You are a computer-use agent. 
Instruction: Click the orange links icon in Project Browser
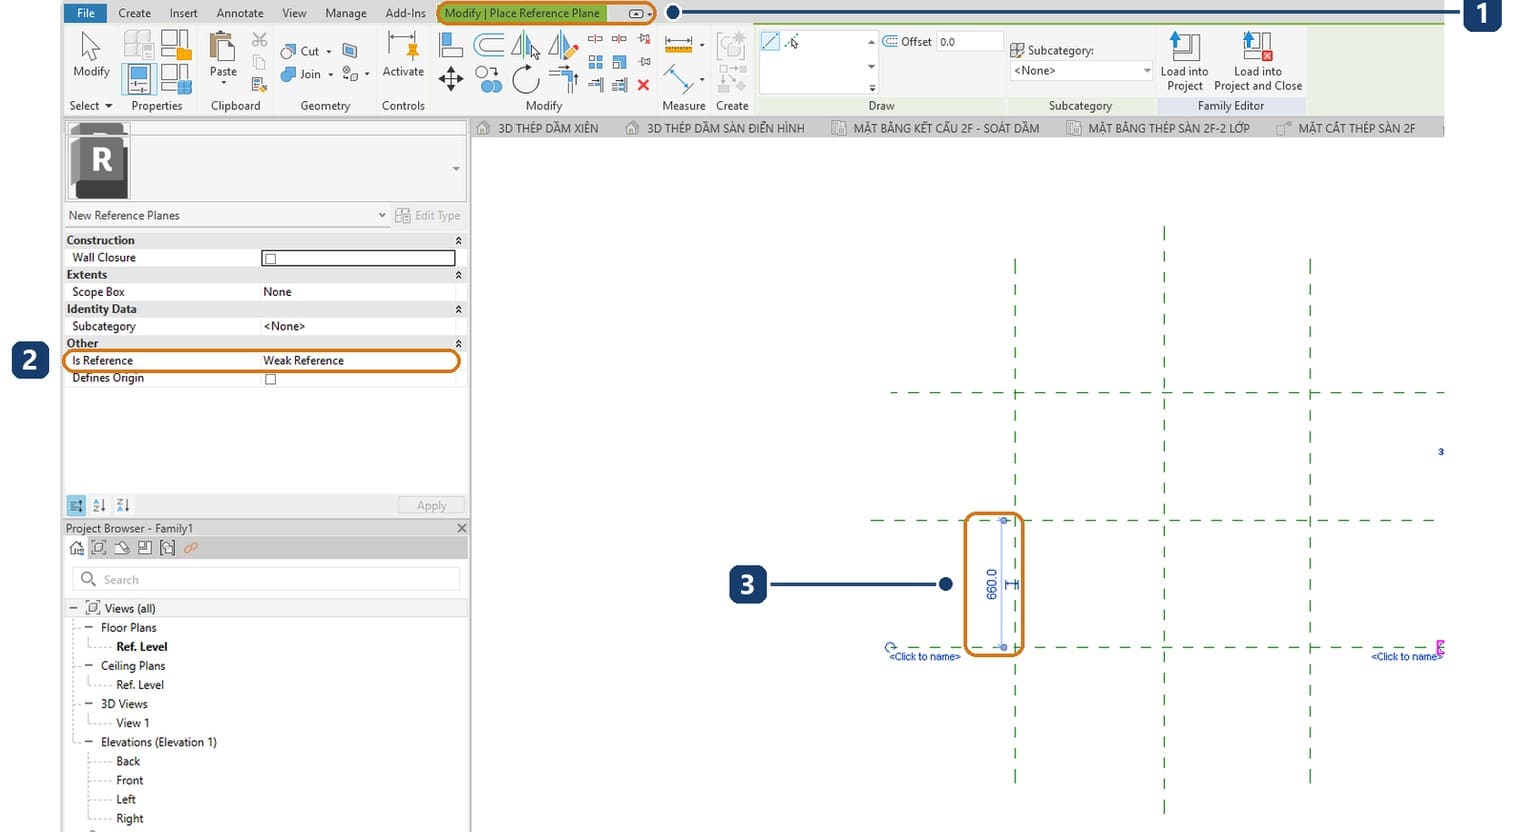[190, 548]
